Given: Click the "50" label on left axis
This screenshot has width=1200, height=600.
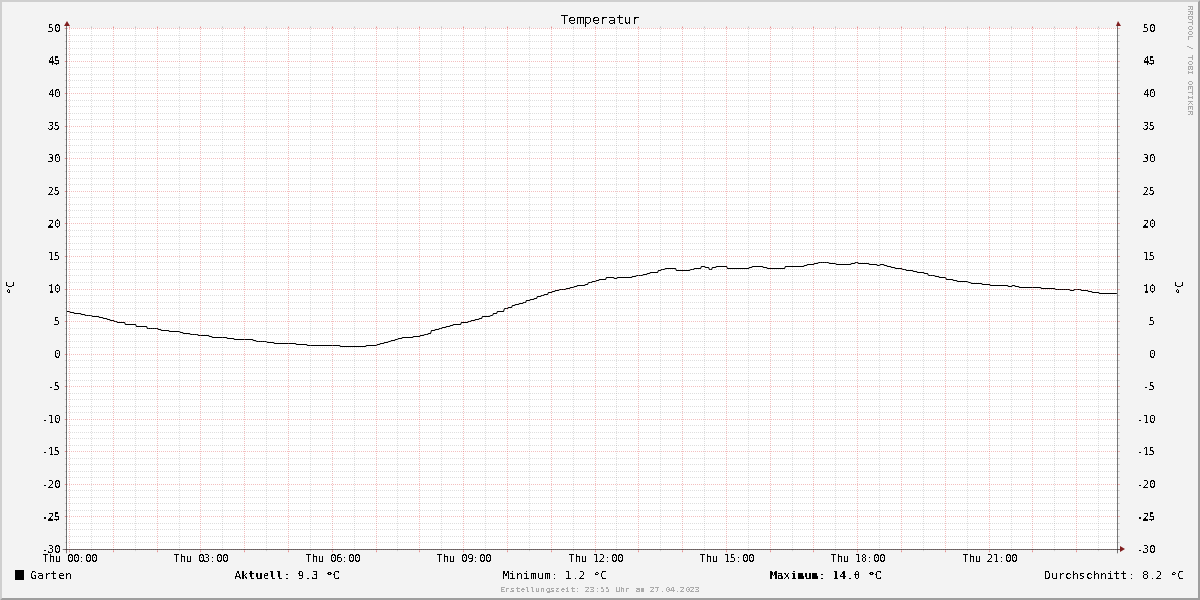Looking at the screenshot, I should click(x=54, y=28).
